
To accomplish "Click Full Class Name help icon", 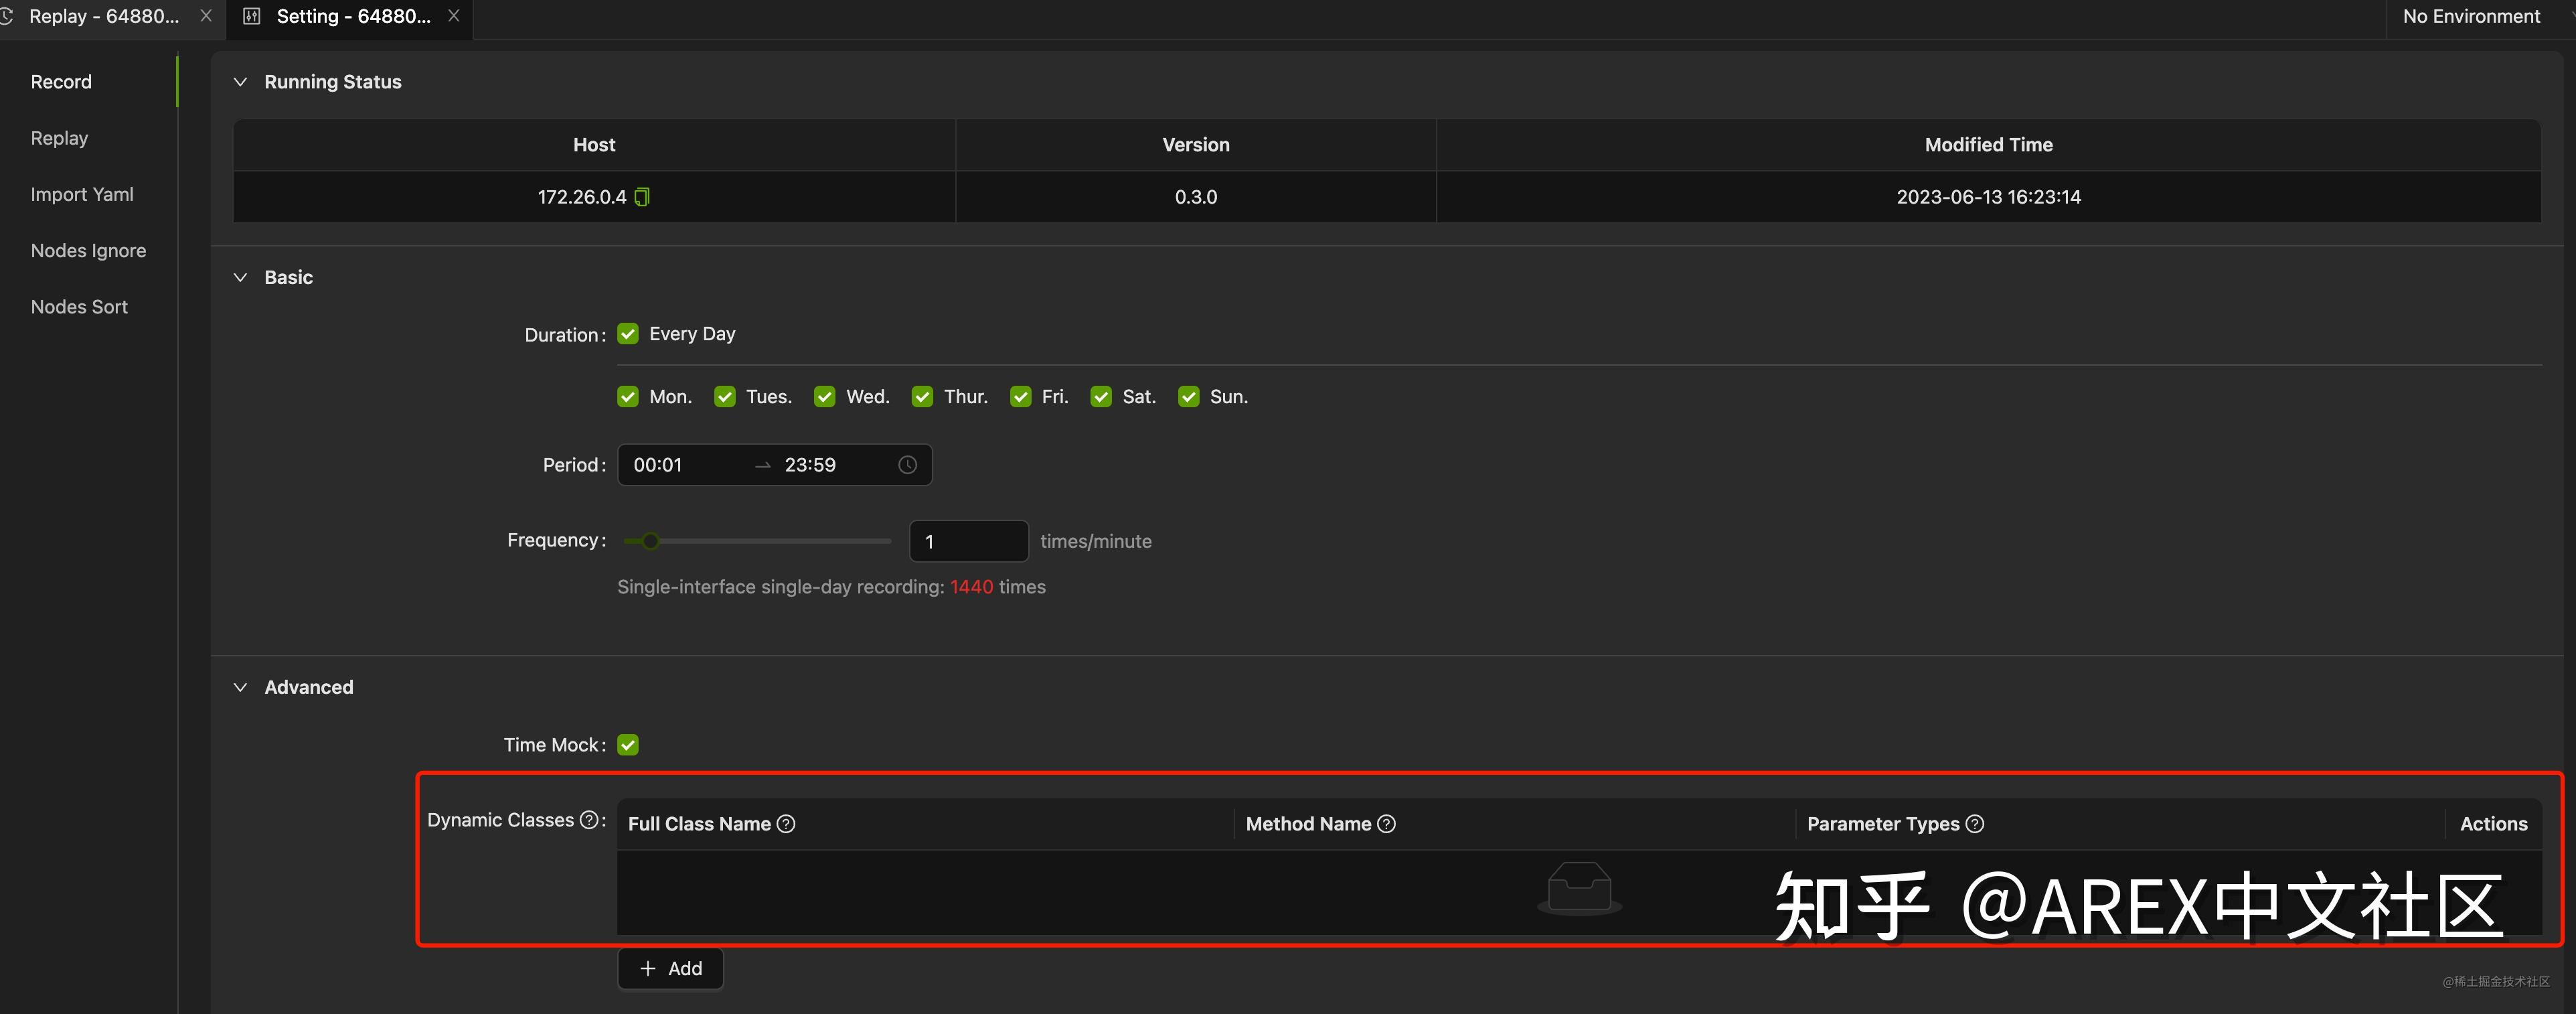I will [x=786, y=824].
